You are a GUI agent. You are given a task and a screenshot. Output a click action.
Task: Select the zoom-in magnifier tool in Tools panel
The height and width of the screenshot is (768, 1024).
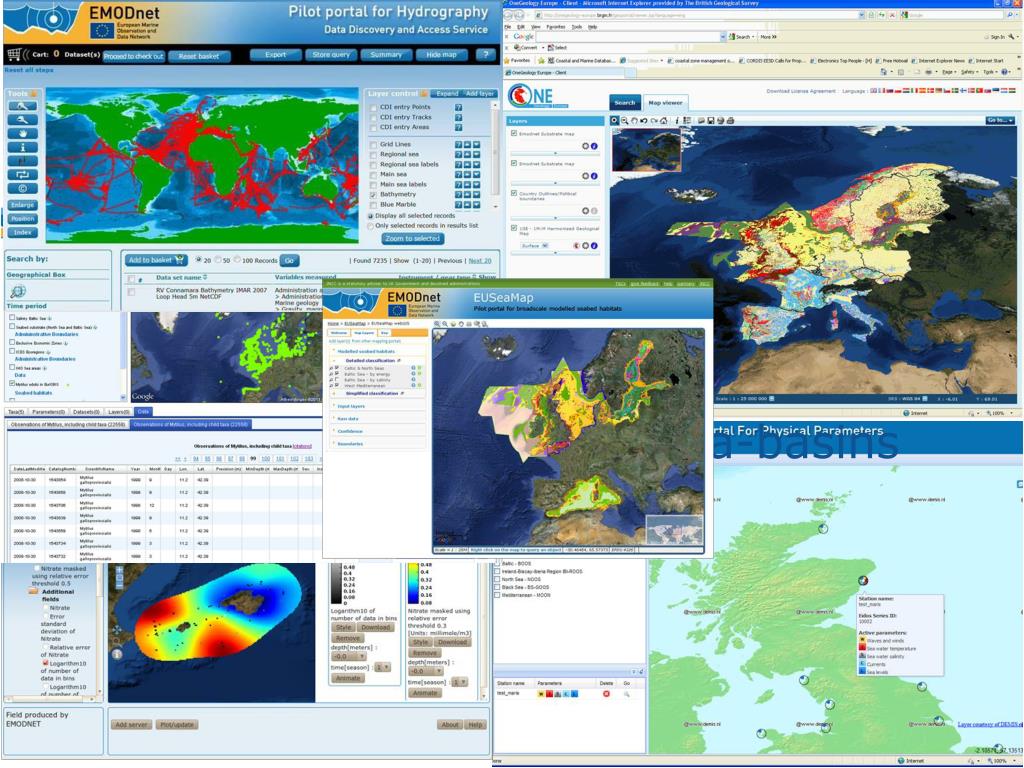coord(22,106)
